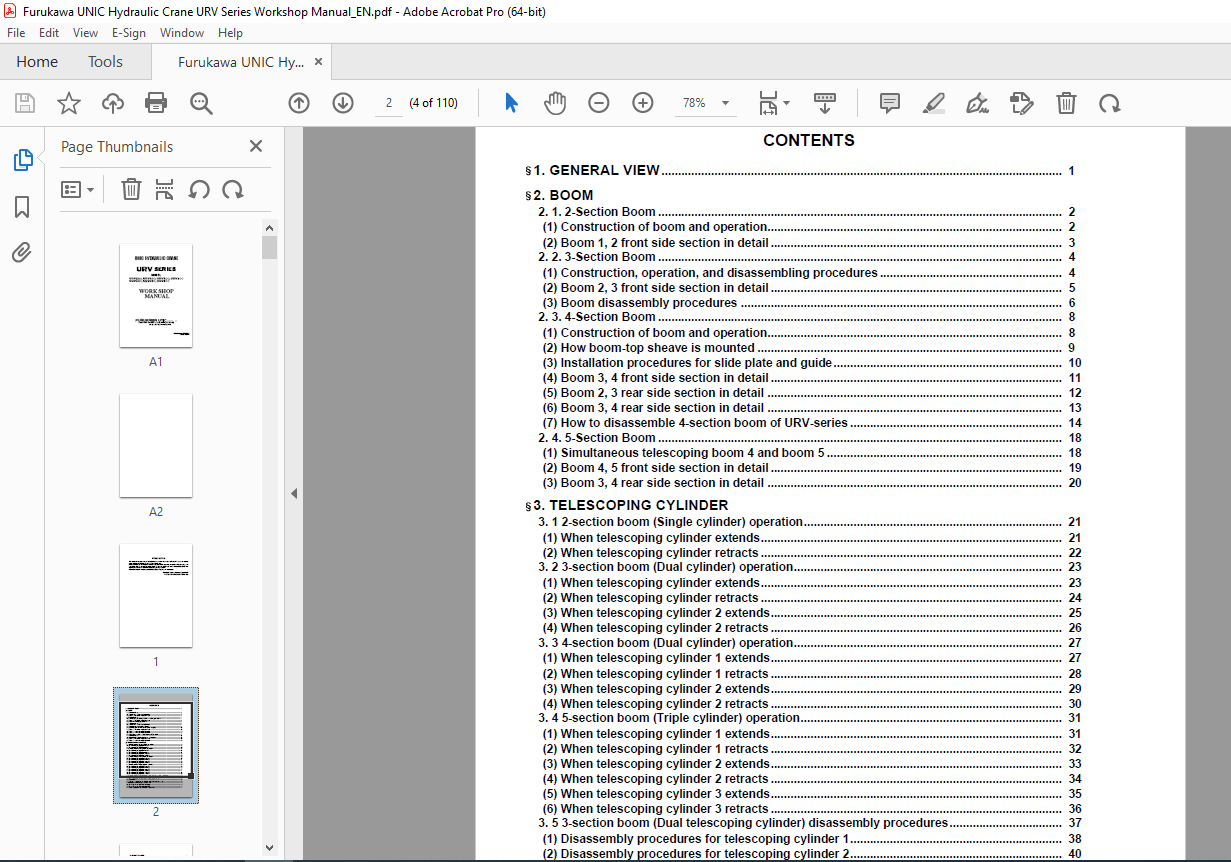Open thumbnails options dropdown menu

pos(78,189)
